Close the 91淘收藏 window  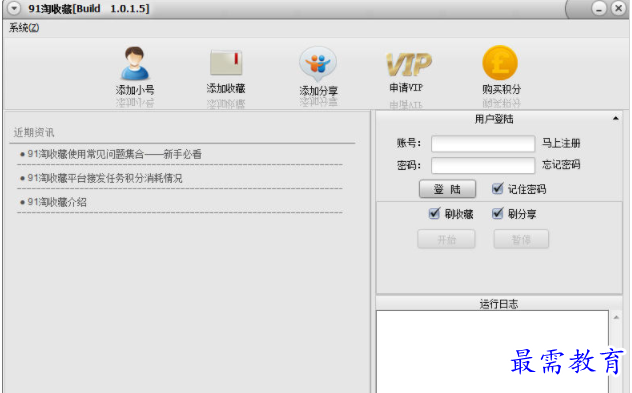pyautogui.click(x=618, y=8)
